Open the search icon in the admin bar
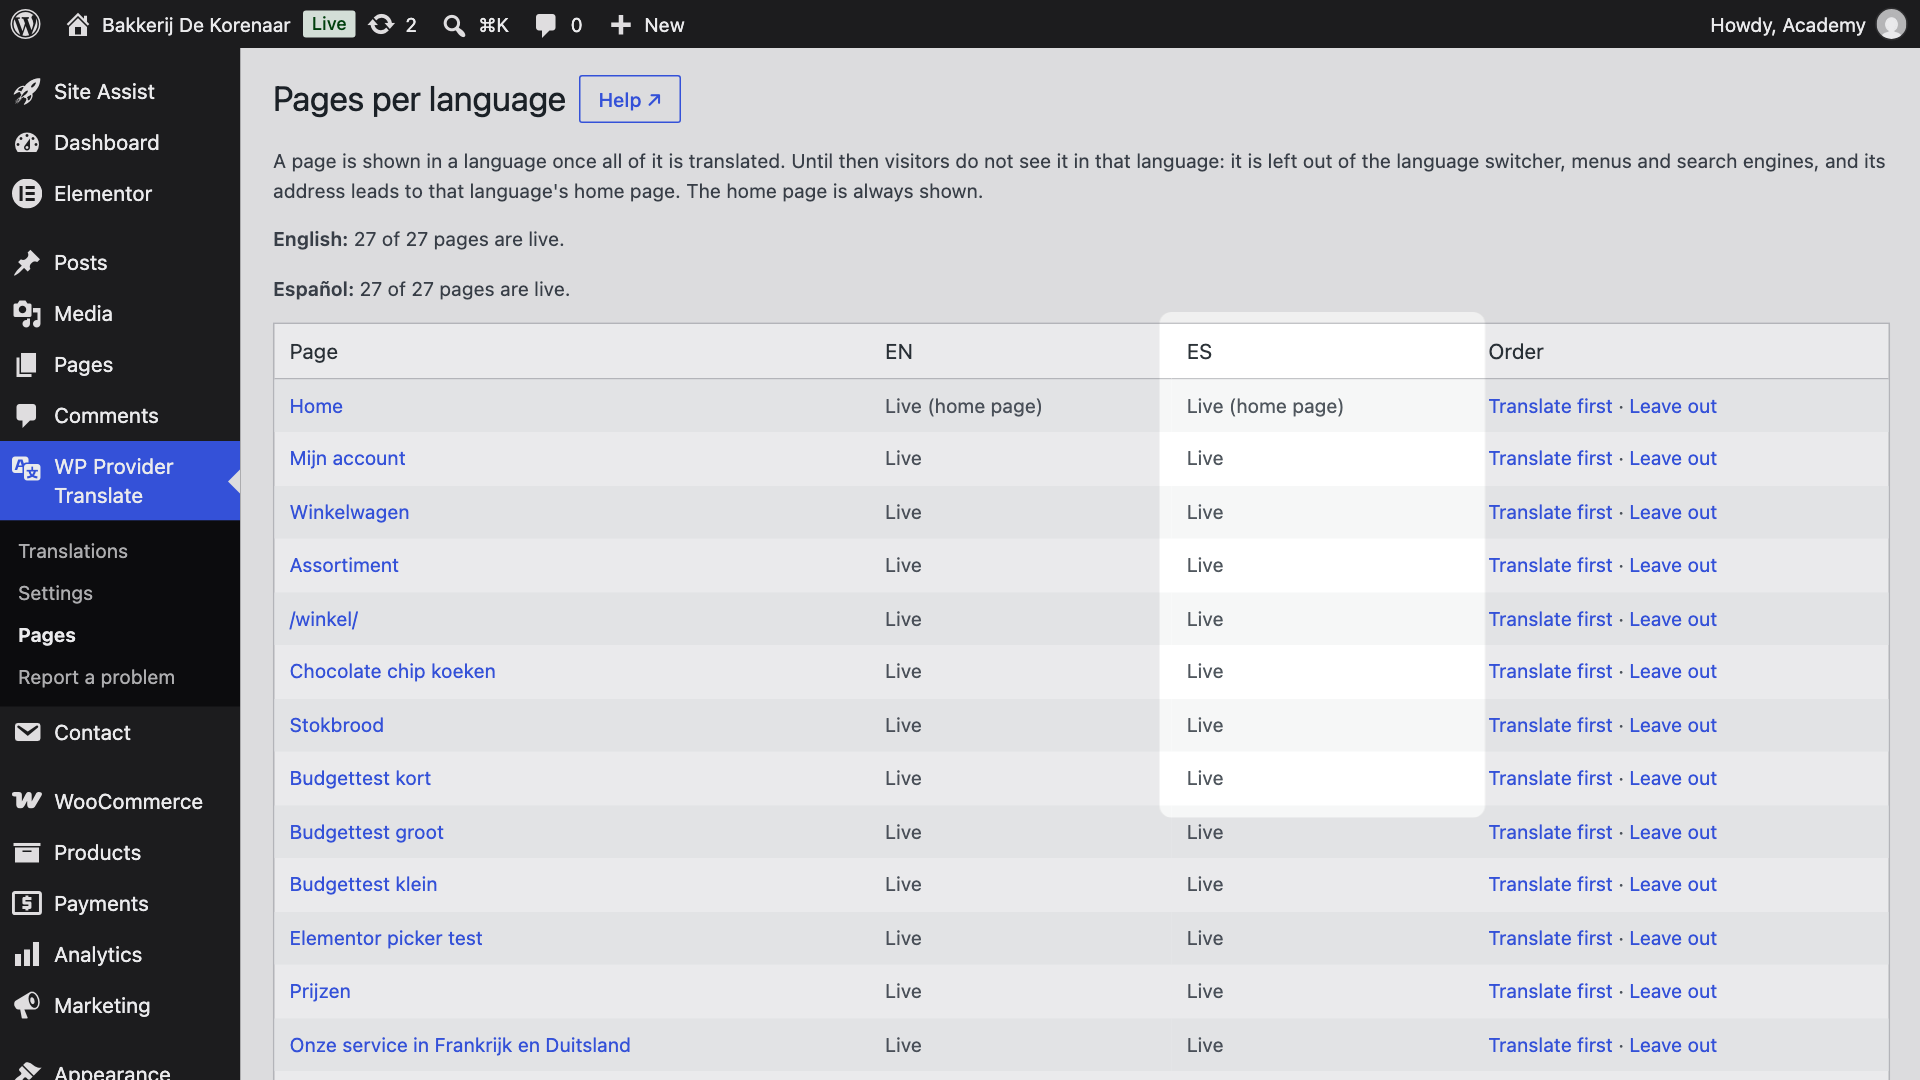Image resolution: width=1920 pixels, height=1080 pixels. 454,25
